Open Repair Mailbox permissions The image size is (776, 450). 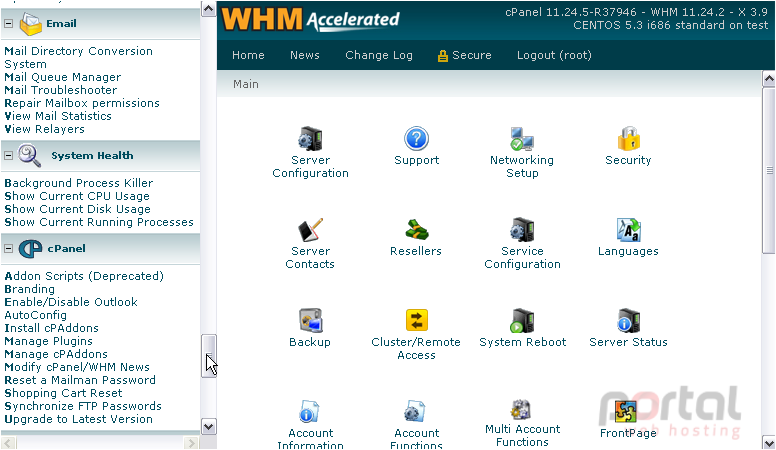[x=82, y=103]
